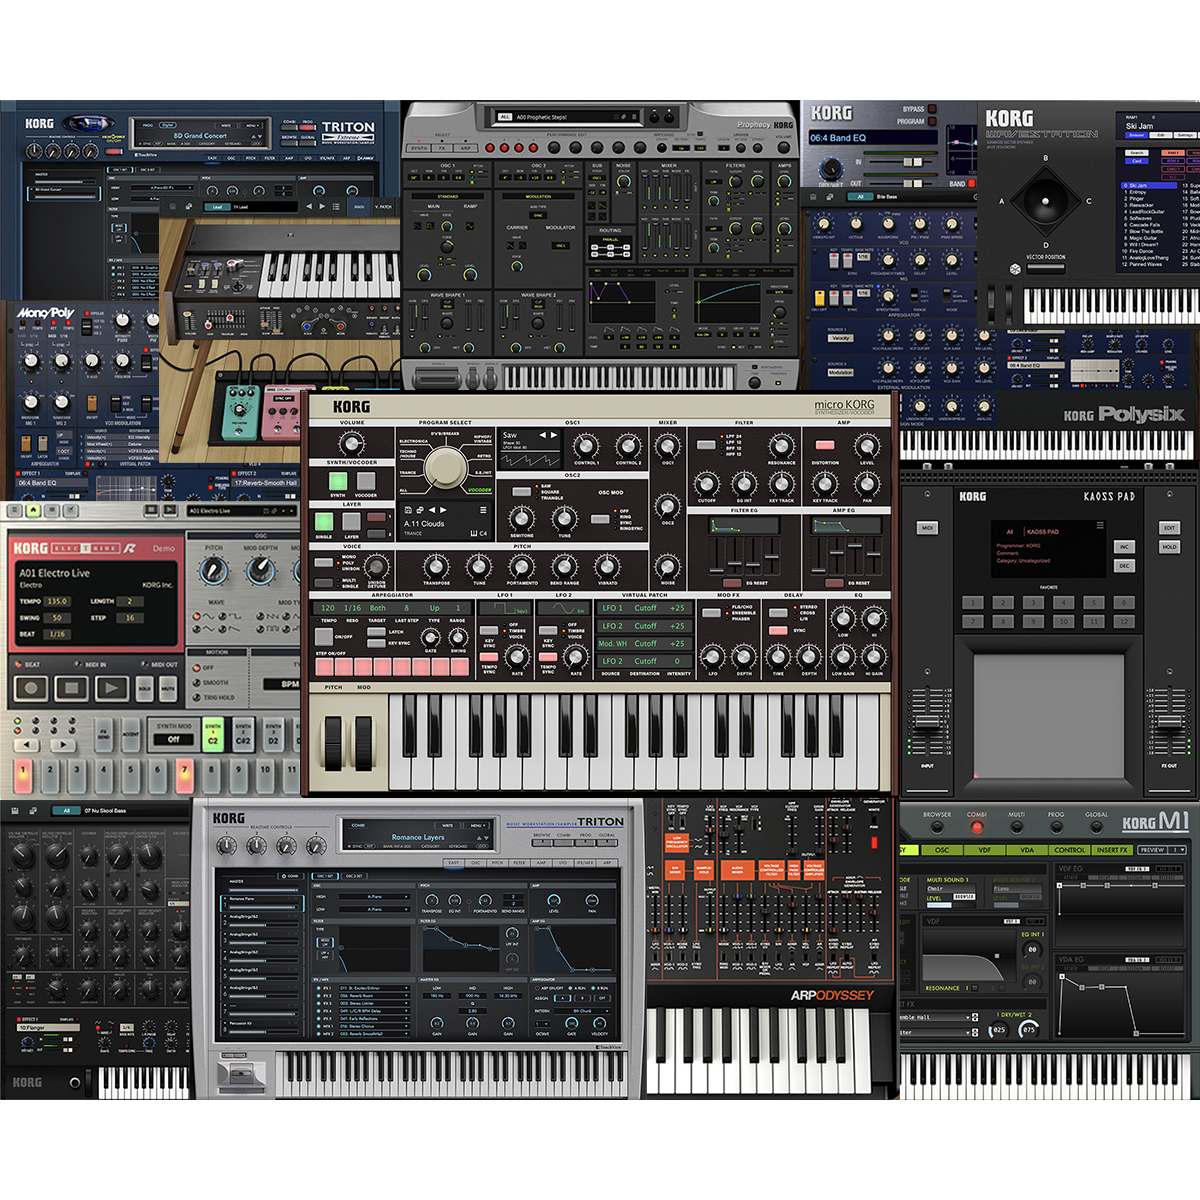Enable SYNTH mode on microKORG
Viewport: 1200px width, 1200px height.
click(338, 482)
